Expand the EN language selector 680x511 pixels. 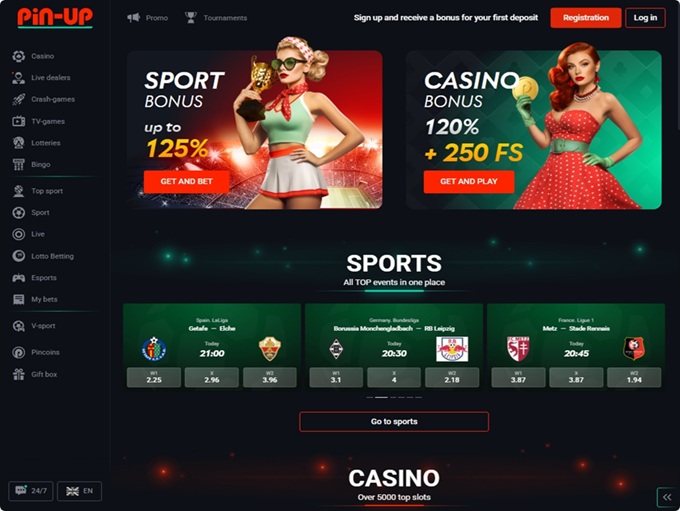point(79,491)
